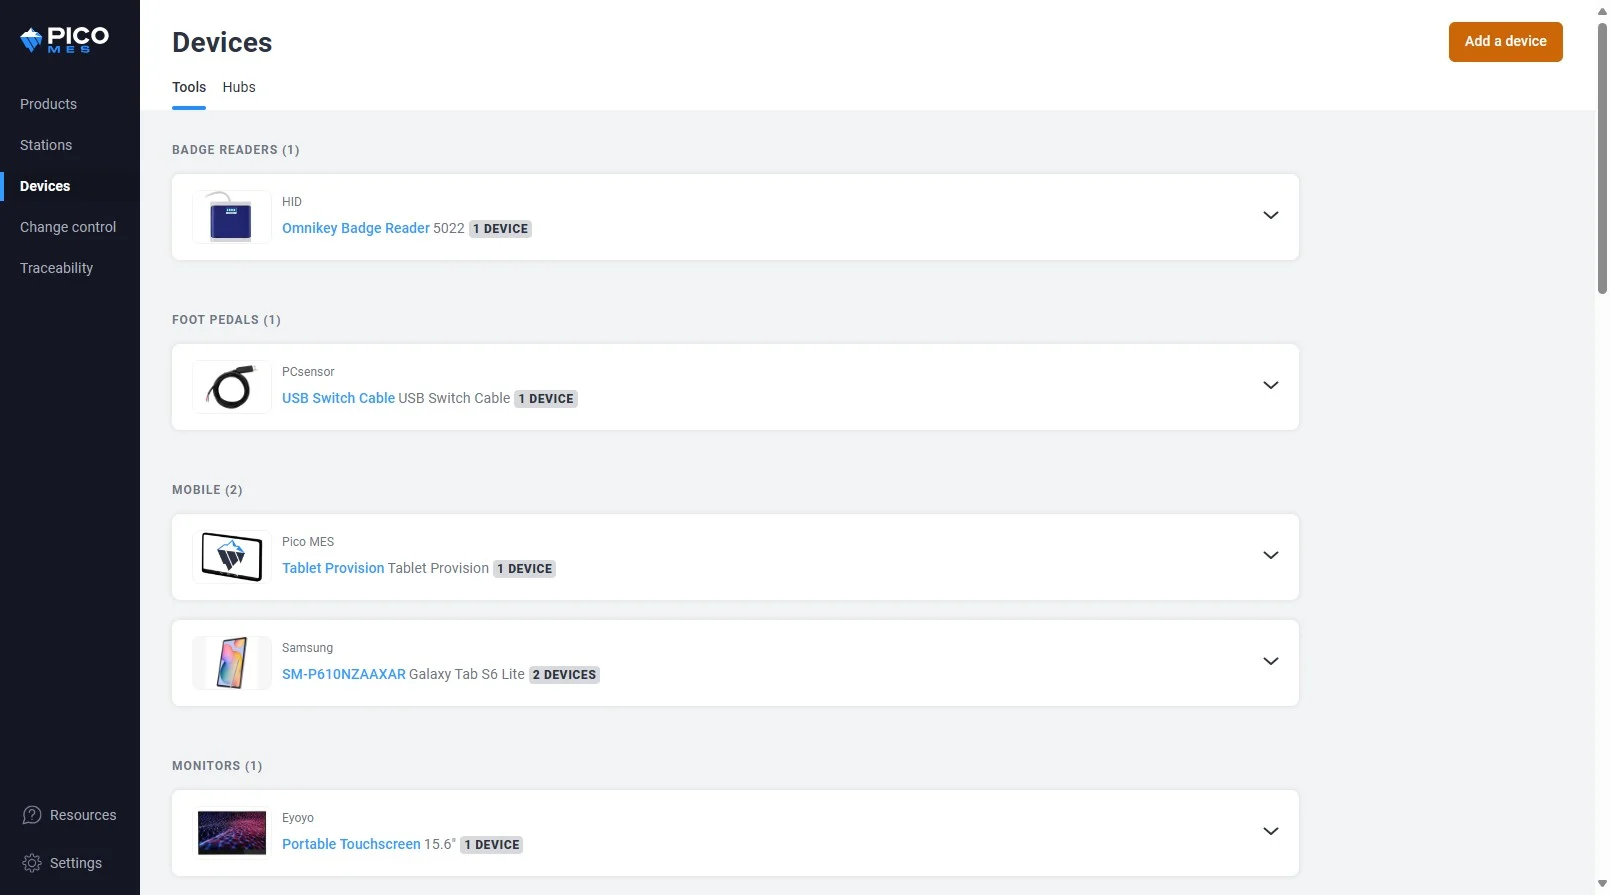Click the PCsensor manufacturer label
This screenshot has height=895, width=1610.
coord(308,372)
